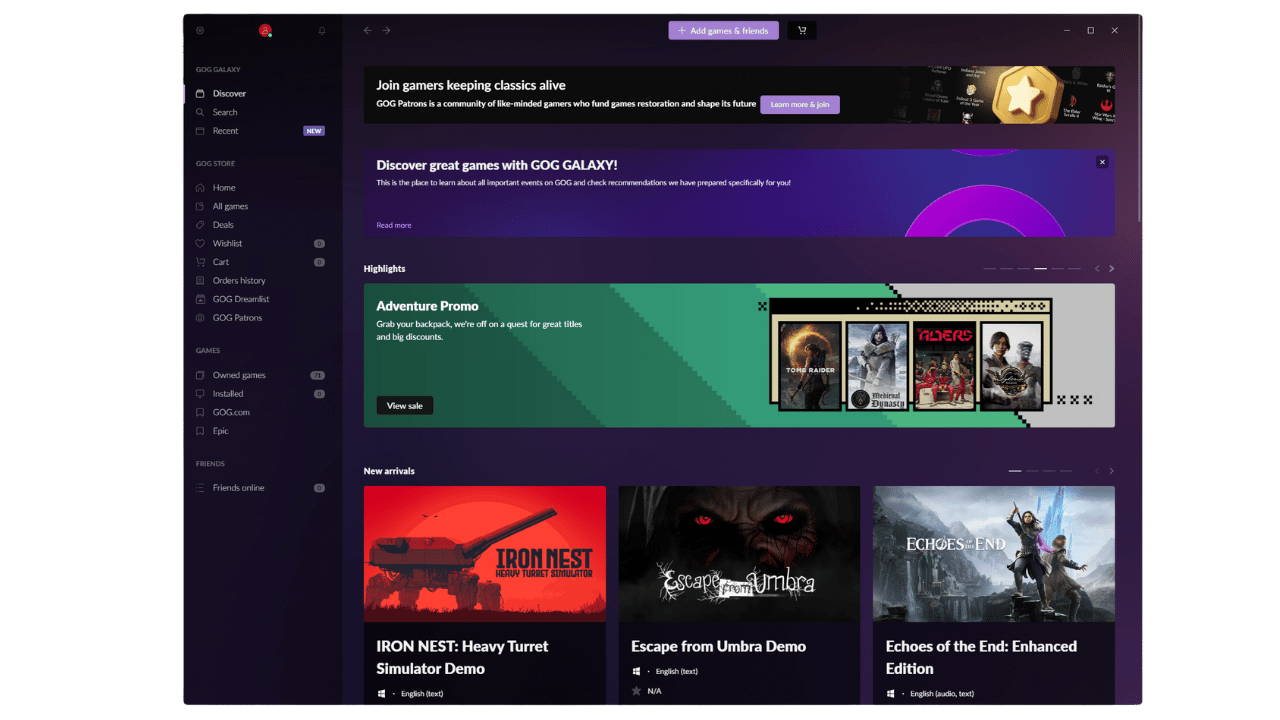Screen dimensions: 1280x720
Task: Open the Recent menu label
Action: (x=225, y=131)
